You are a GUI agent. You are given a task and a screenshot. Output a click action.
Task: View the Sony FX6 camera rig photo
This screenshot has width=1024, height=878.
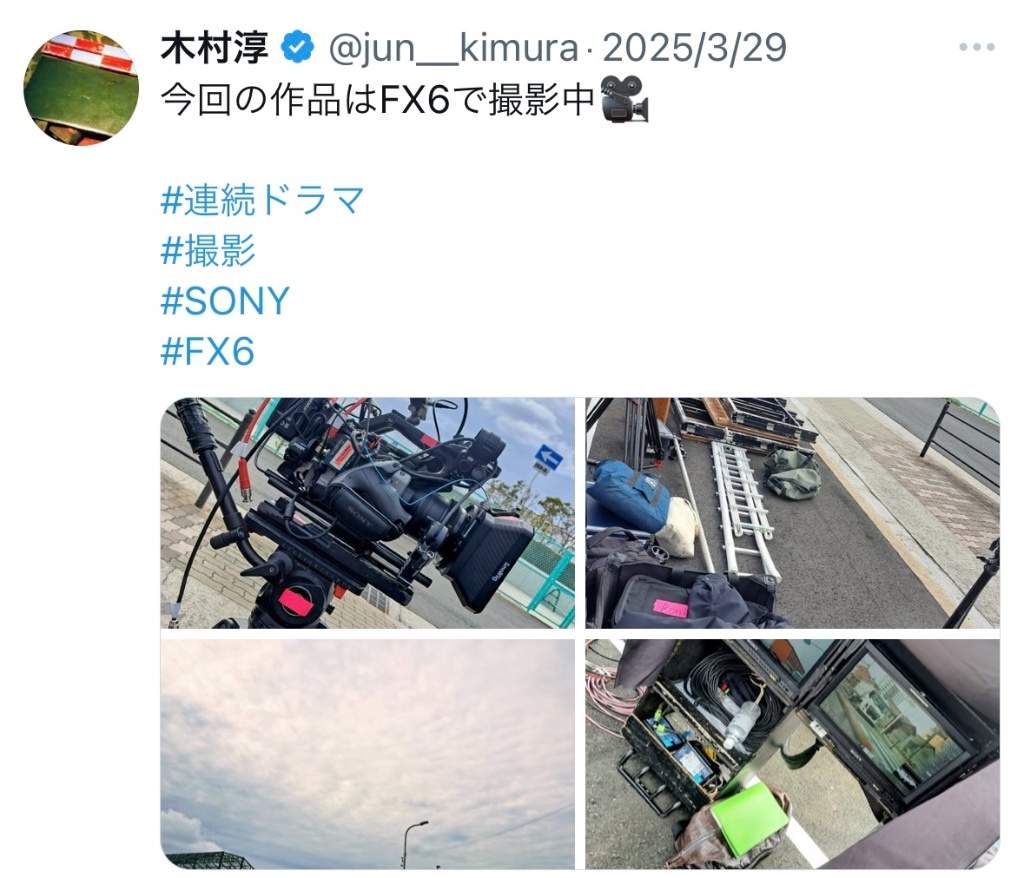click(368, 513)
